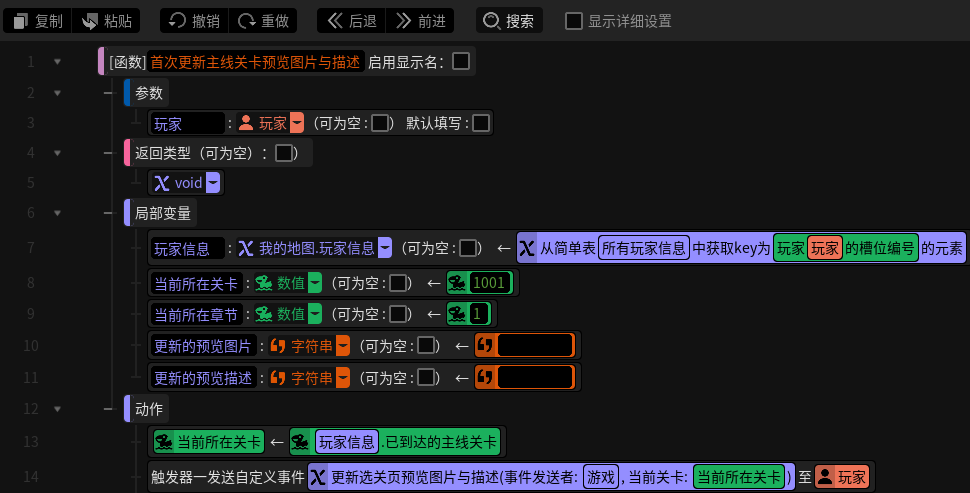This screenshot has height=493, width=970.
Task: Collapse the 局部变量 section arrow
Action: [x=57, y=213]
